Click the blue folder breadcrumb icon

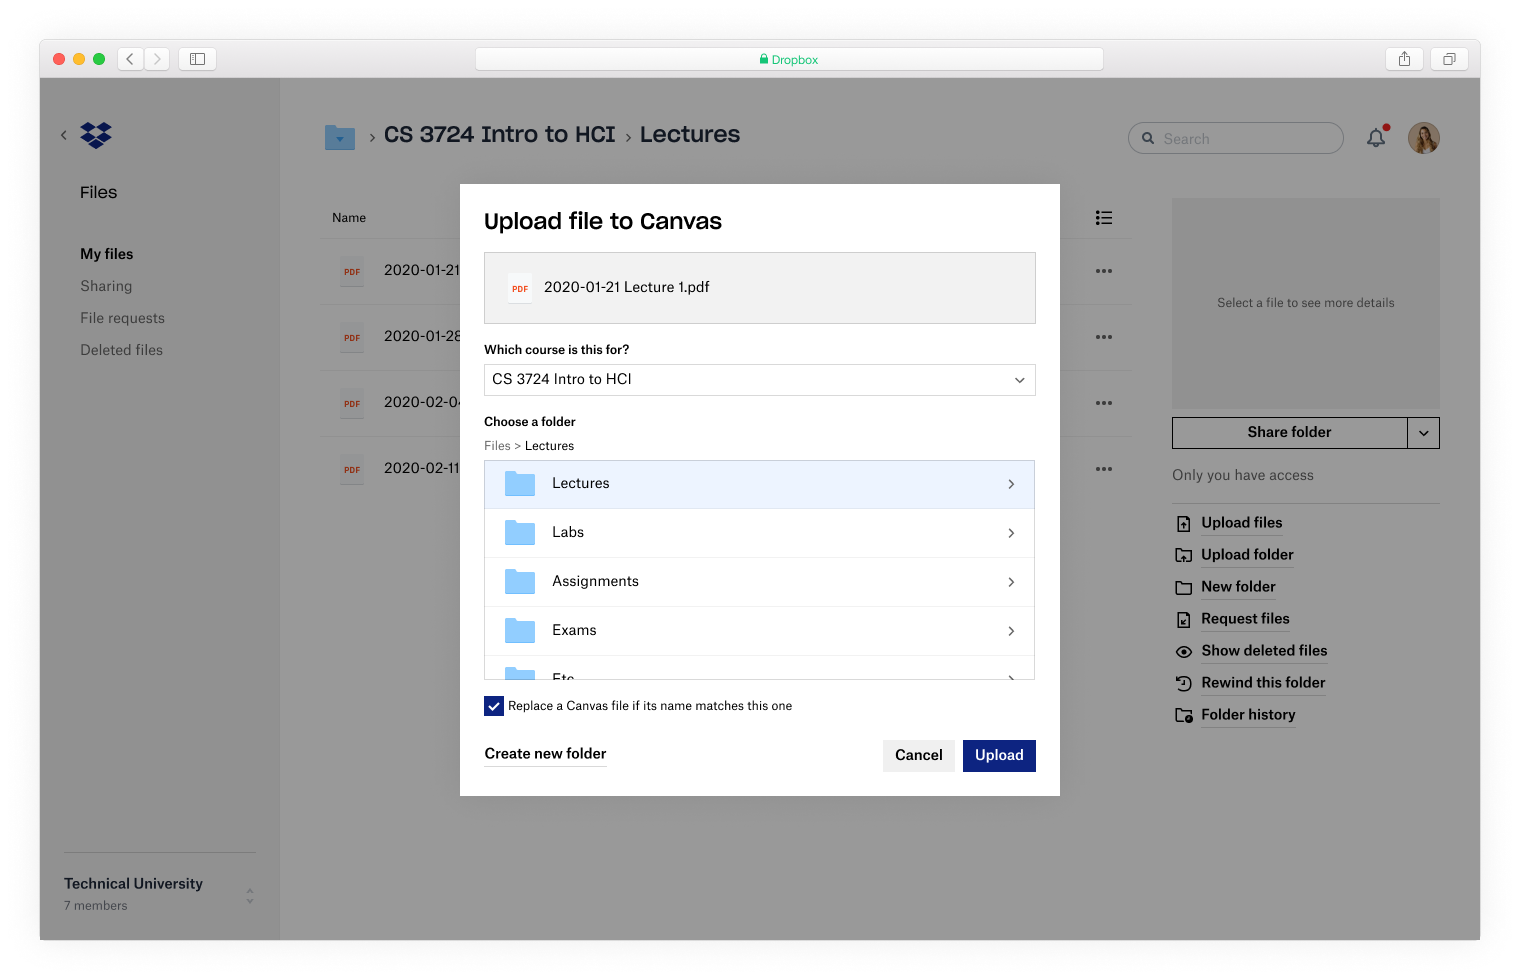point(340,138)
